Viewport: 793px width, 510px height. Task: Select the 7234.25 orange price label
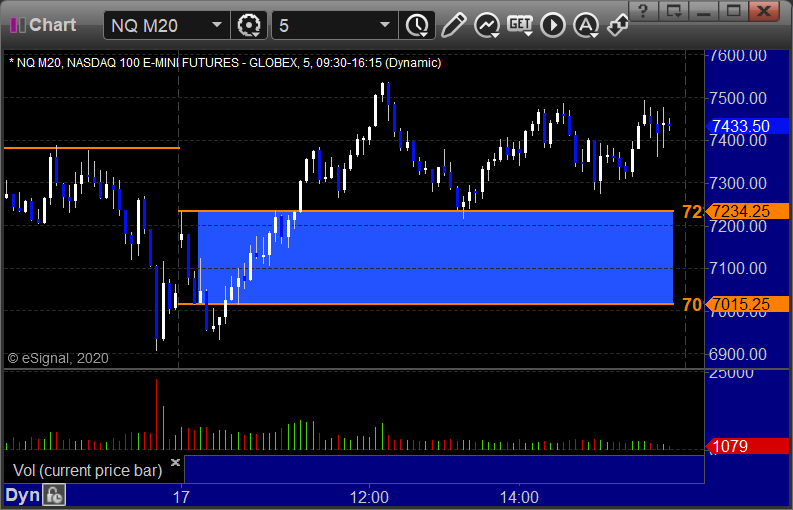(x=746, y=211)
